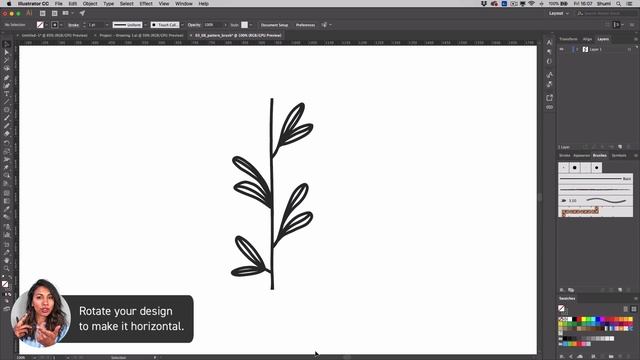
Task: Select the Hand tool
Action: (x=7, y=260)
